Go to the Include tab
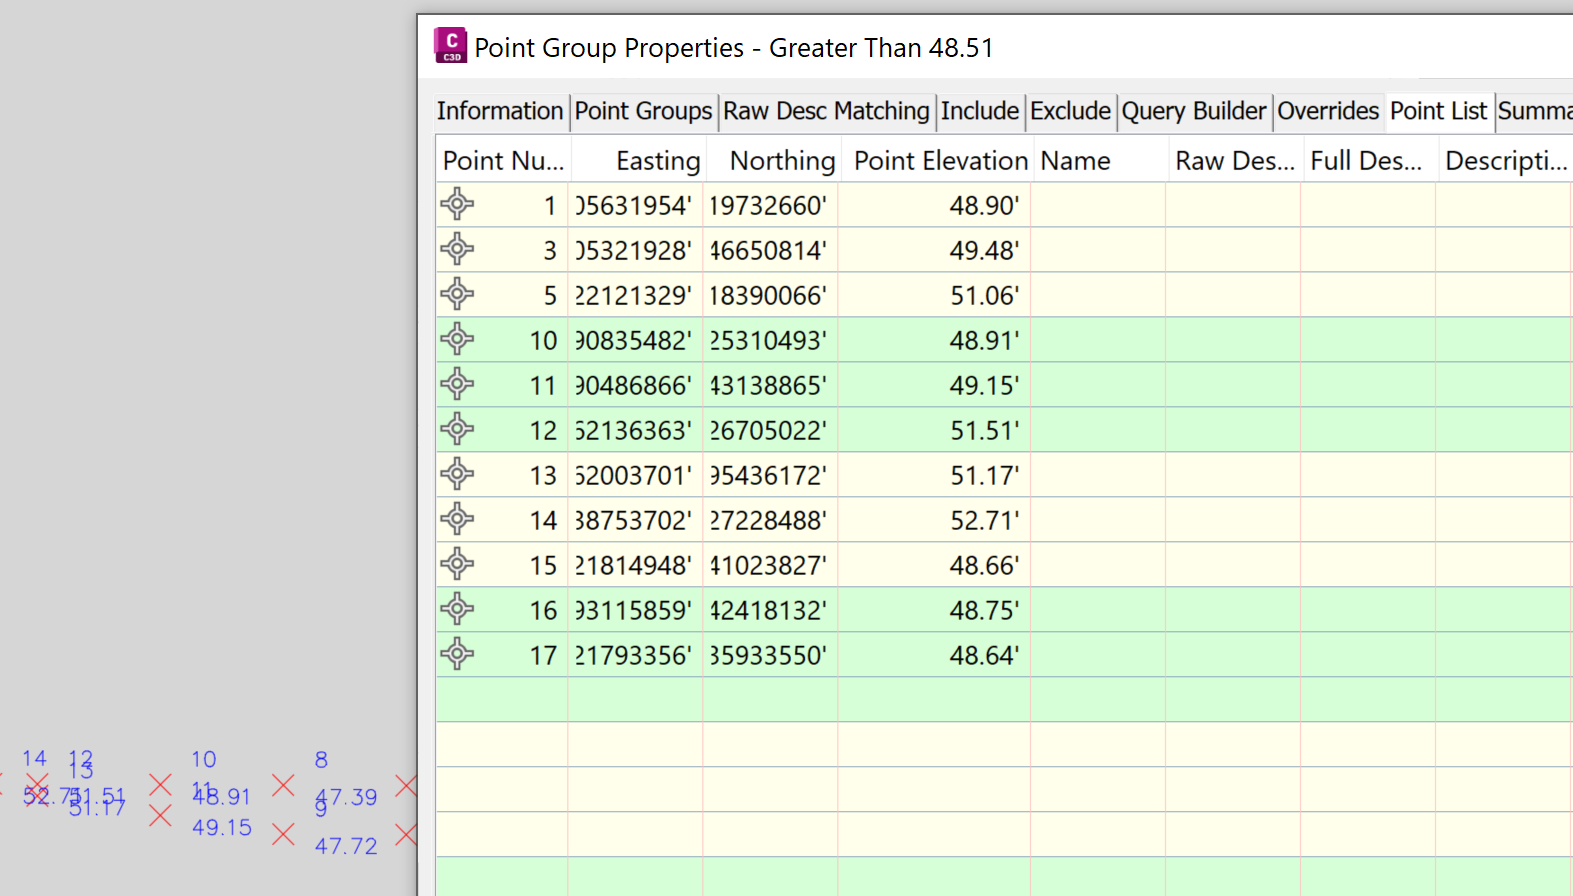This screenshot has width=1573, height=896. click(980, 111)
